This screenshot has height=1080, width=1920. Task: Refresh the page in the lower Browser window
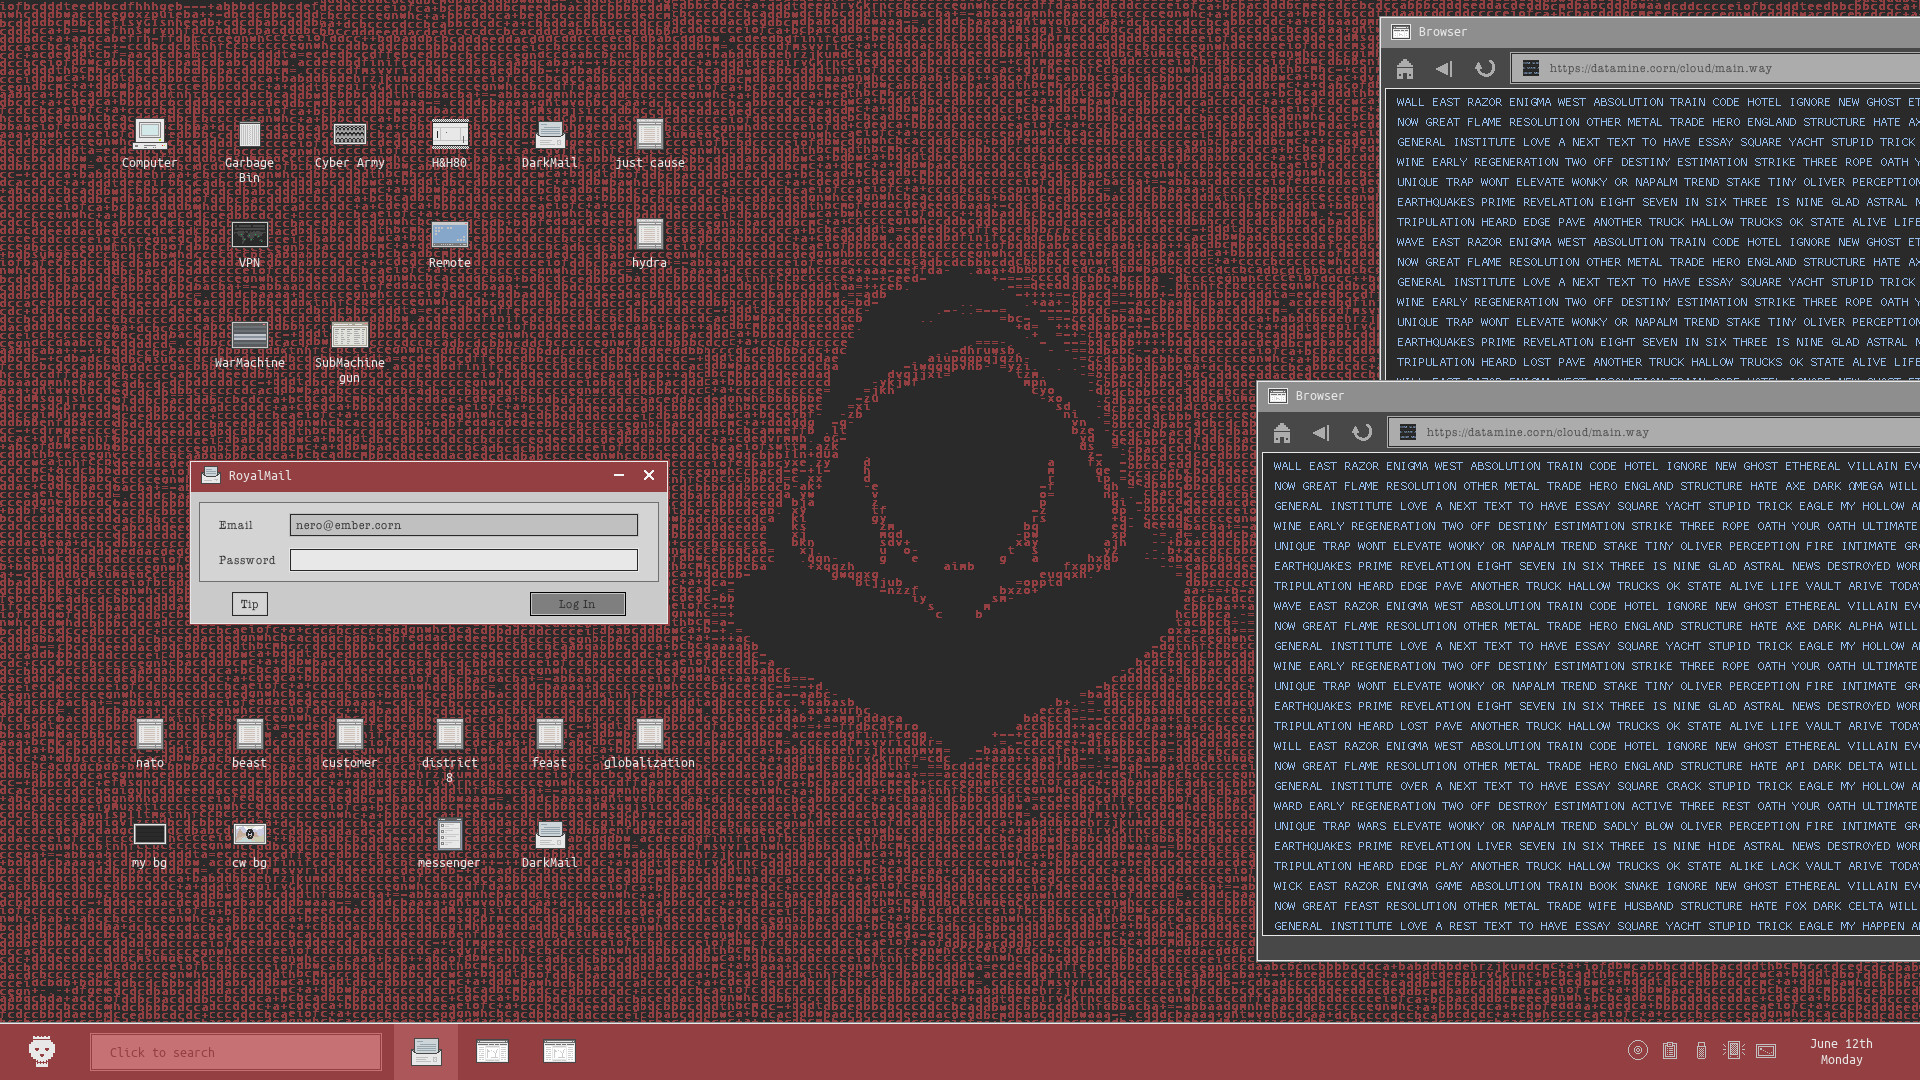tap(1362, 432)
